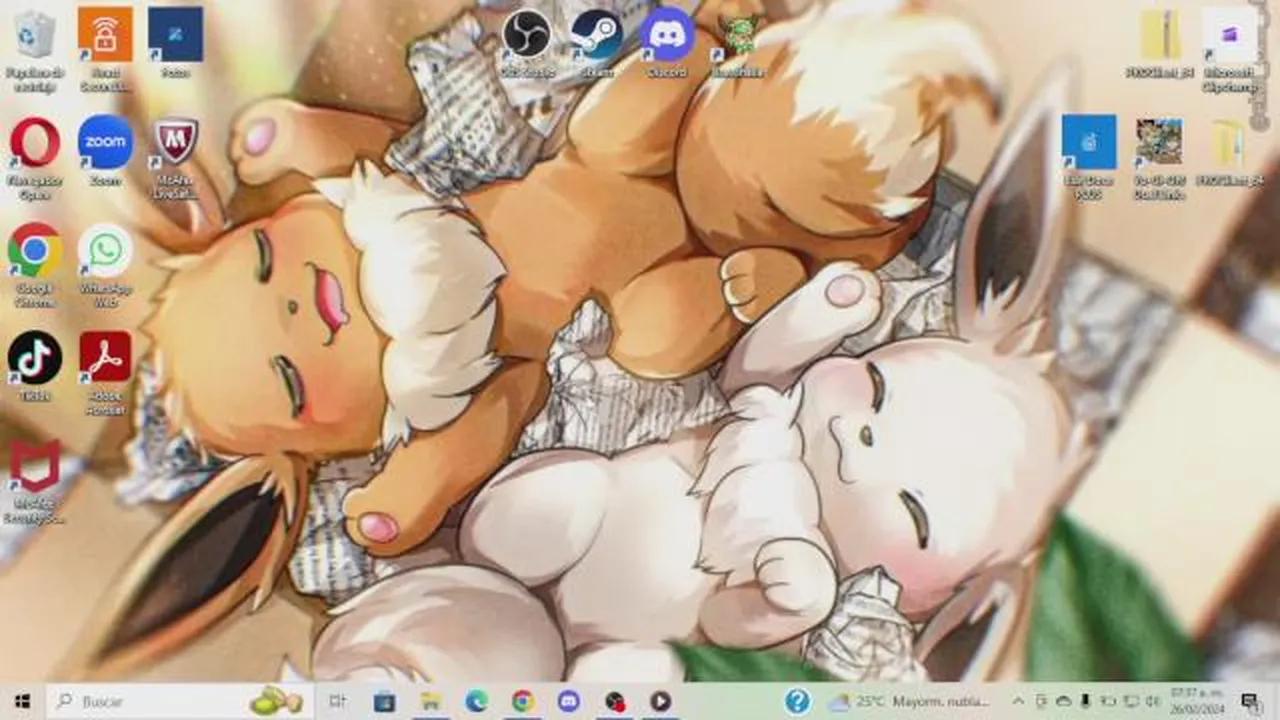Open File Explorer from the taskbar
Screen dimensions: 1280x720
pyautogui.click(x=431, y=701)
